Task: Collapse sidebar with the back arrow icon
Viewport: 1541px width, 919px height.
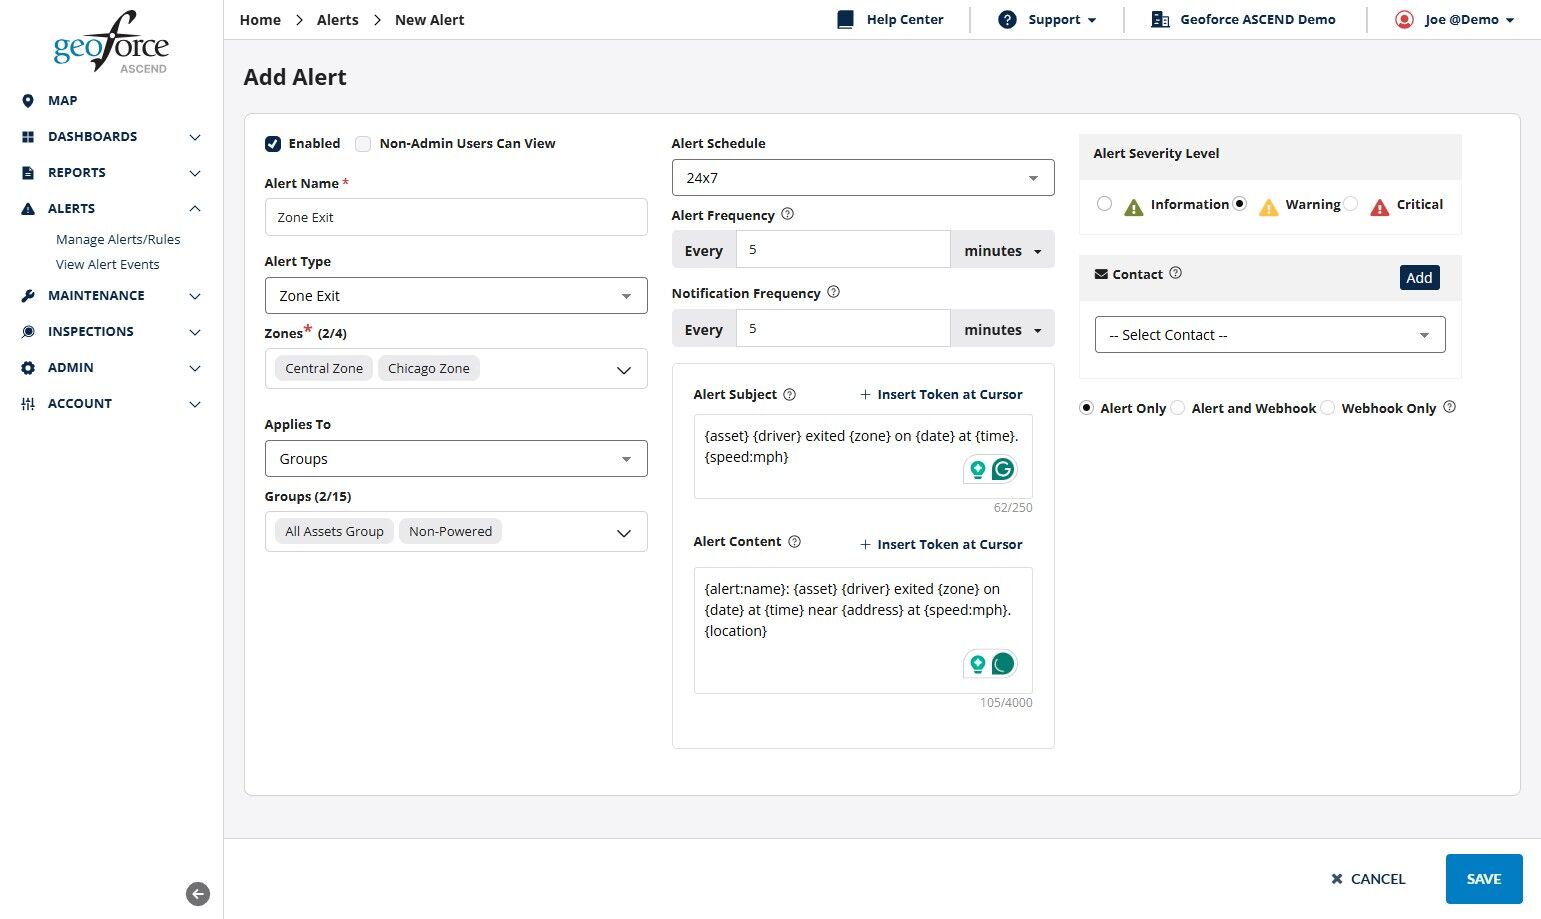Action: click(x=198, y=894)
